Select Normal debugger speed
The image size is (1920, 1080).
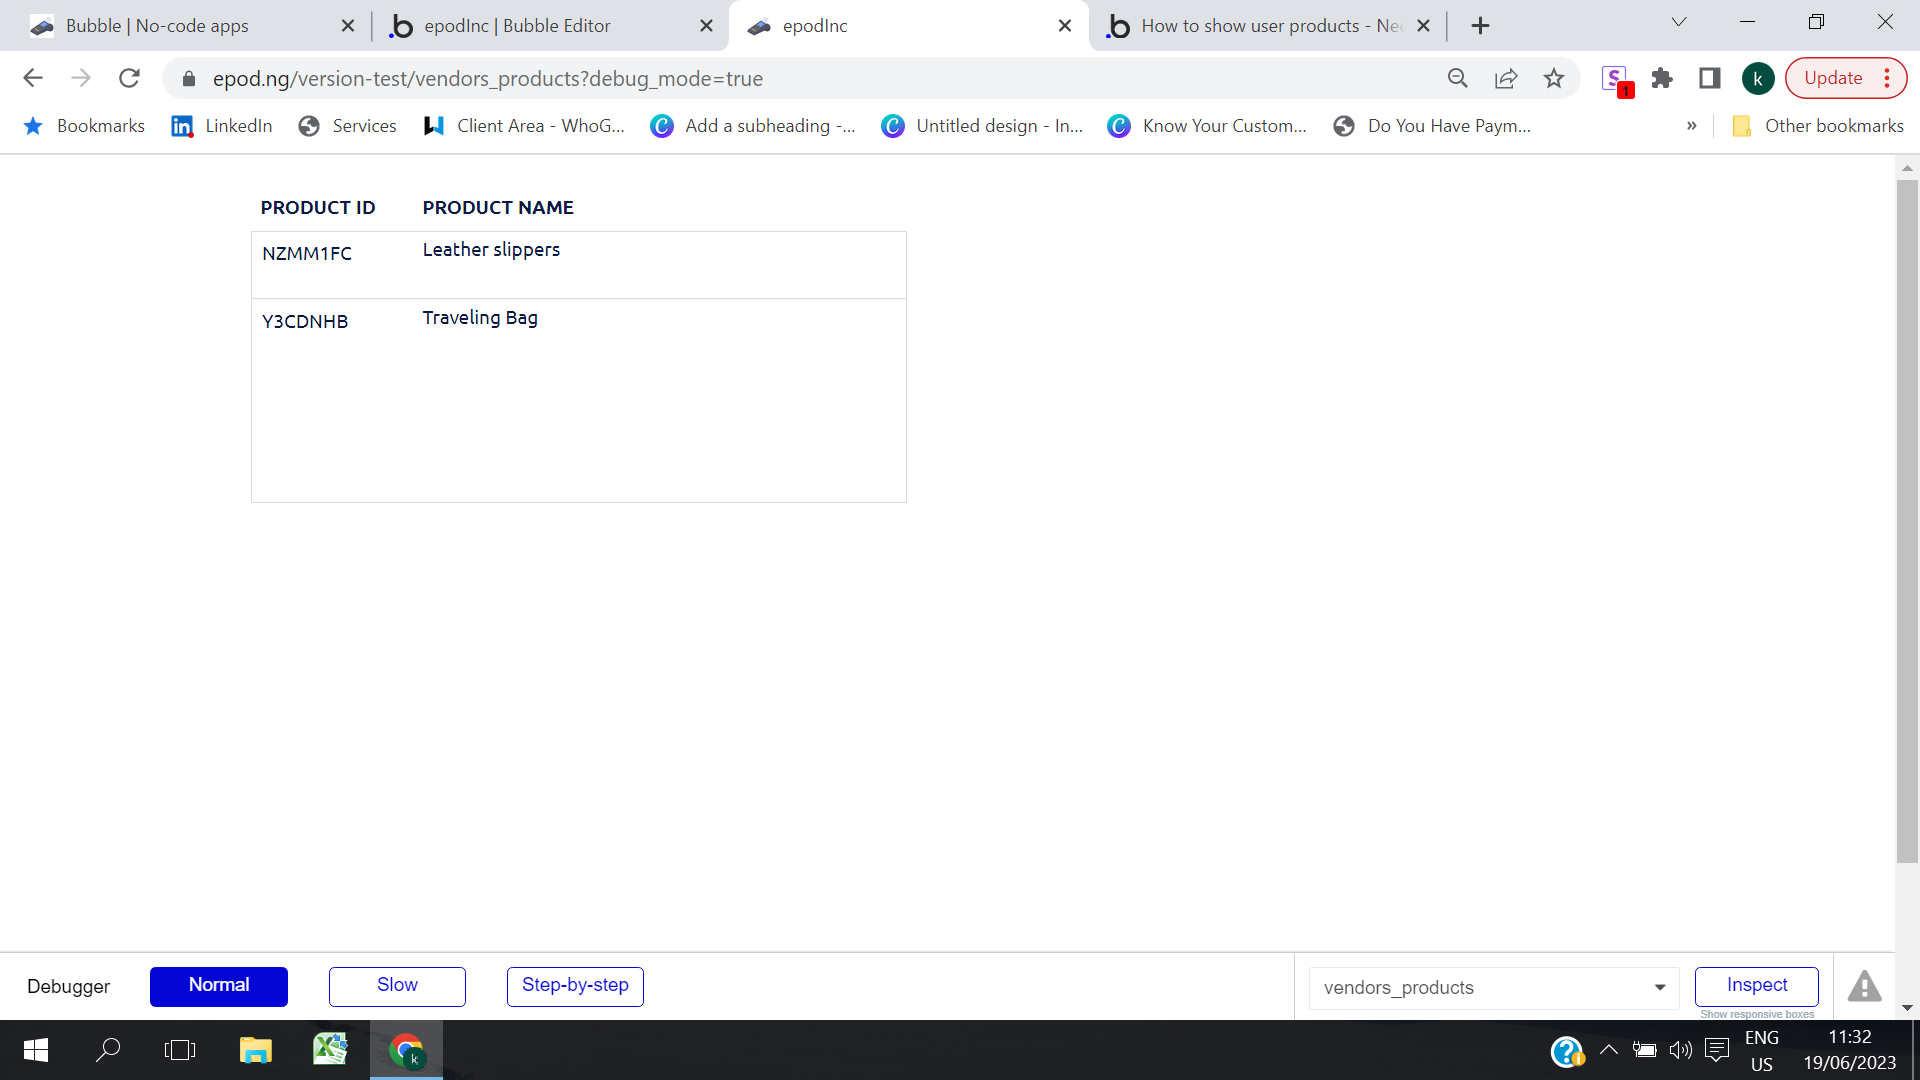pyautogui.click(x=219, y=986)
